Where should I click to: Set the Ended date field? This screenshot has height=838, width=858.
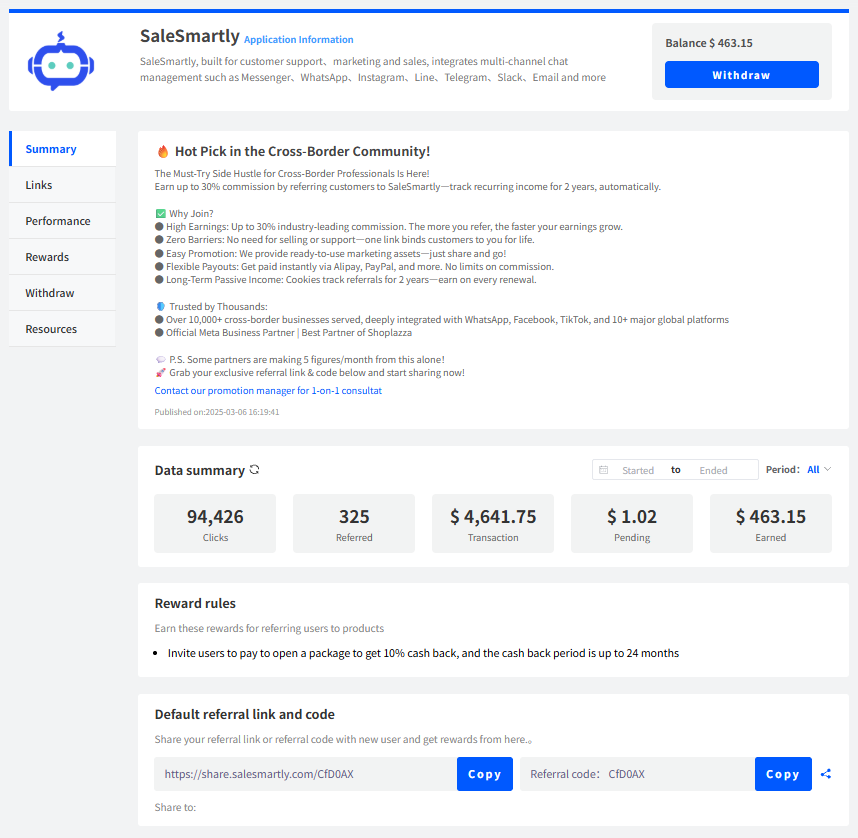713,470
